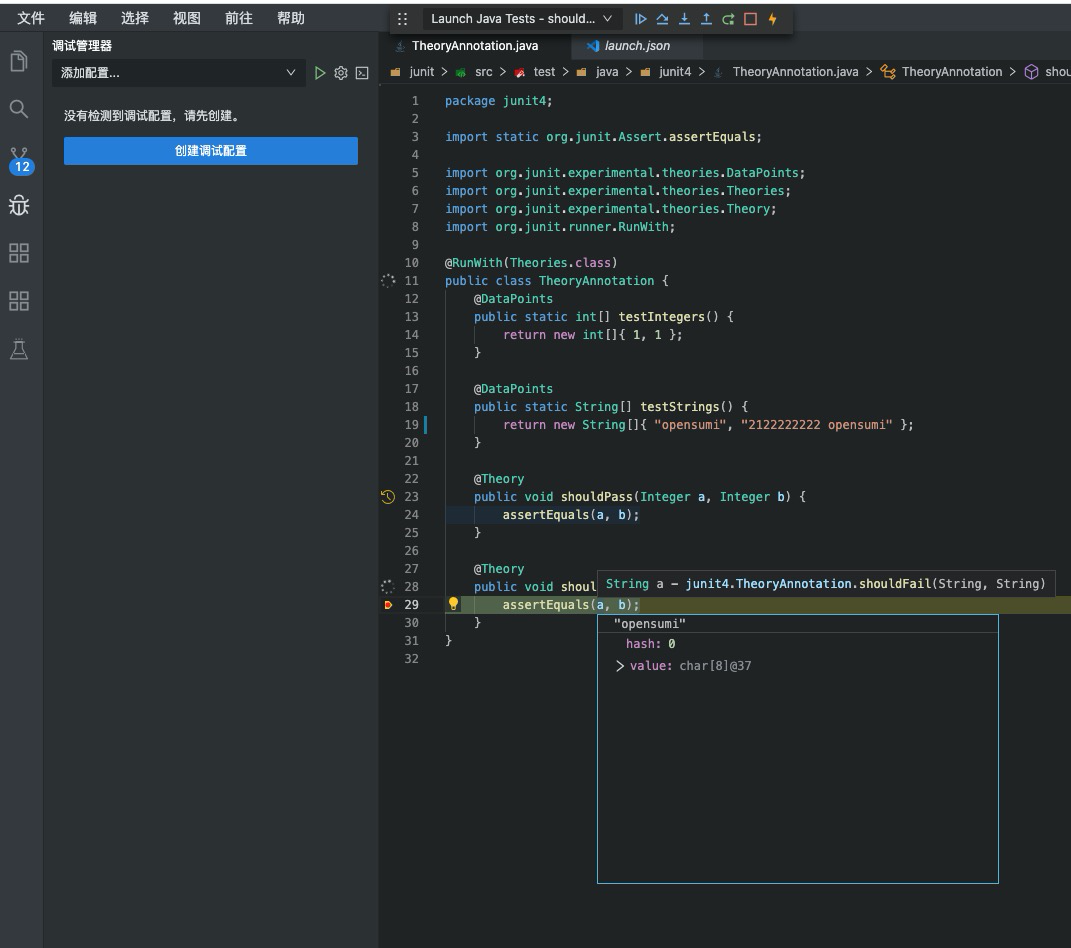Switch to the launch.json tab

click(x=637, y=46)
